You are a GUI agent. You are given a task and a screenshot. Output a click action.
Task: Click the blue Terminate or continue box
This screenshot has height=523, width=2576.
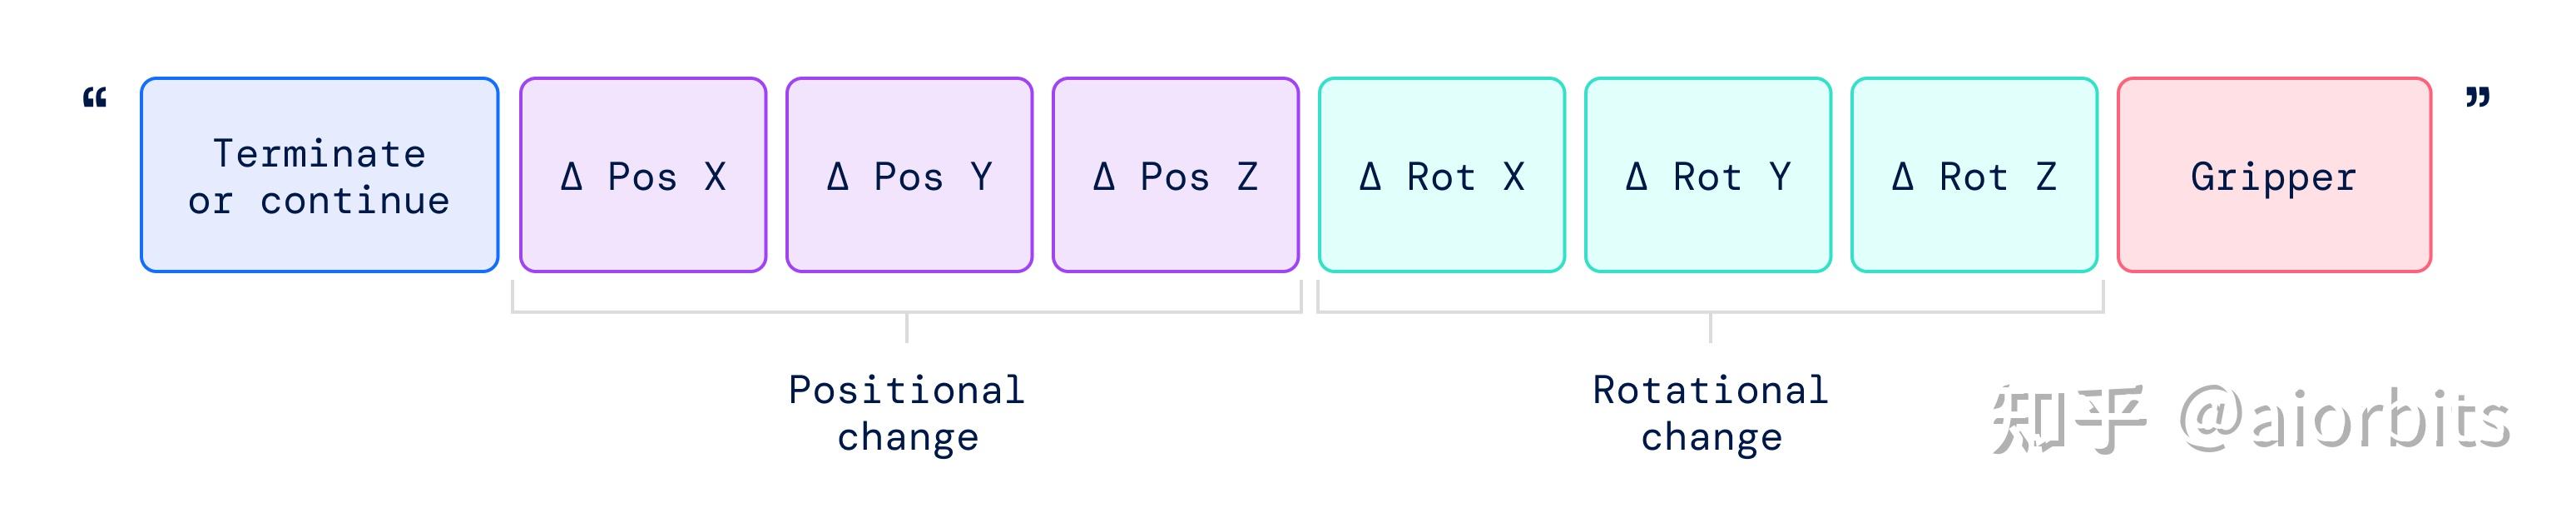pos(319,175)
